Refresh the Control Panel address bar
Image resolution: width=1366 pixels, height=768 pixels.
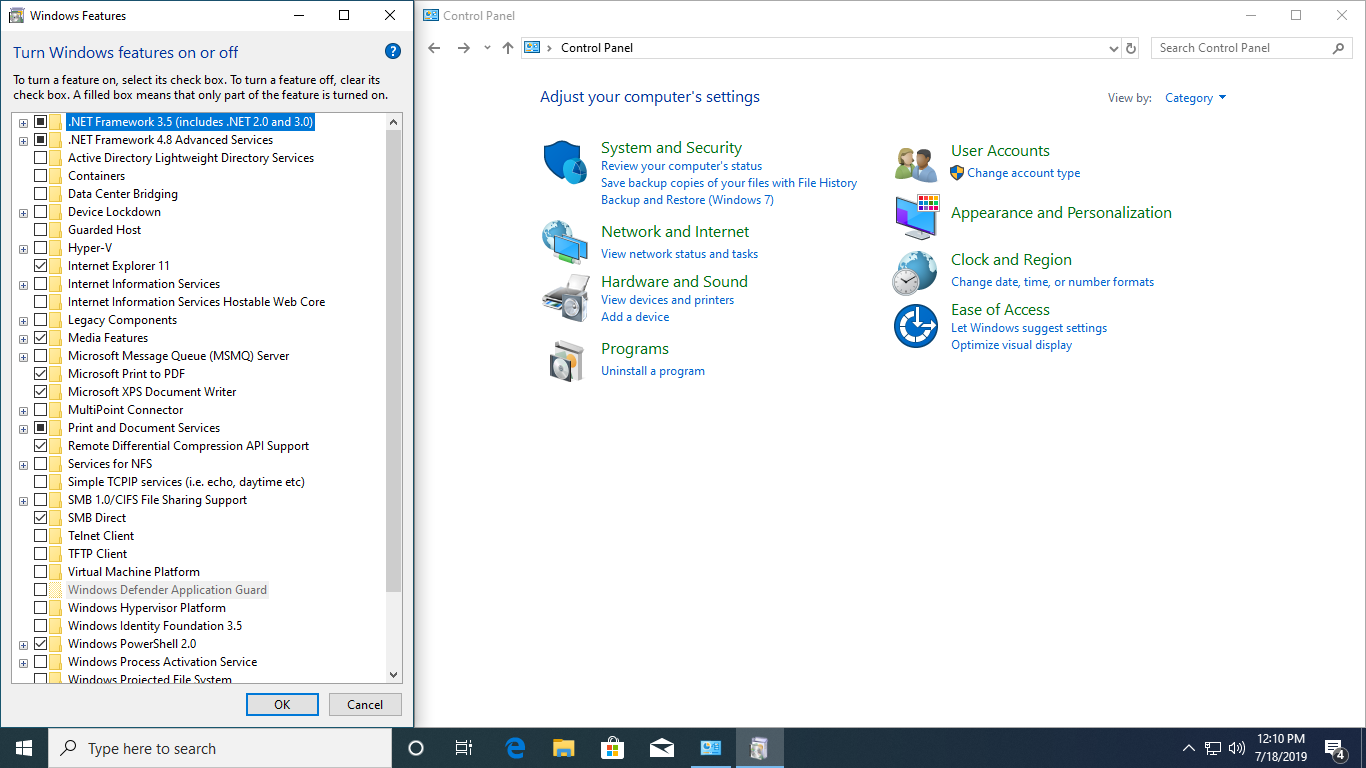click(1131, 48)
